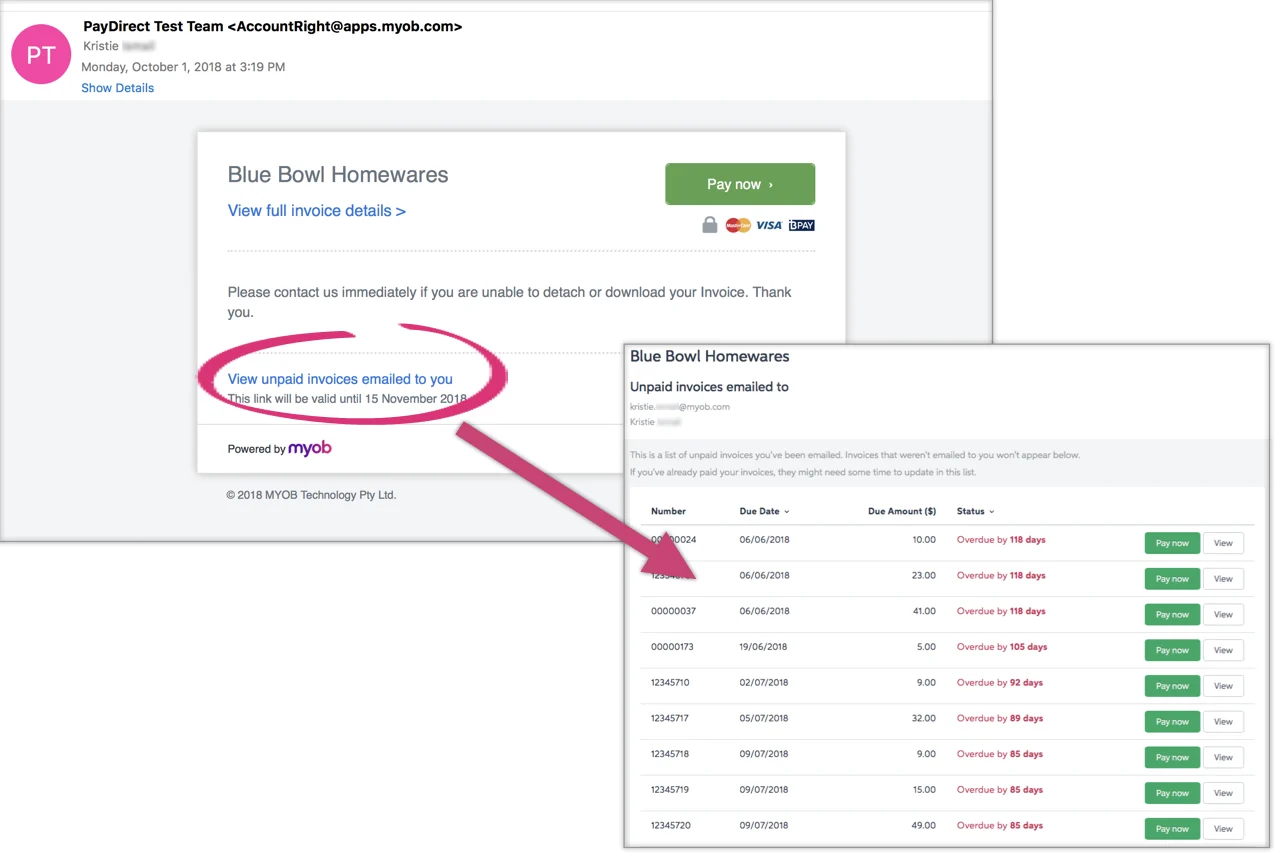Click the myob logo in email footer

(x=310, y=448)
